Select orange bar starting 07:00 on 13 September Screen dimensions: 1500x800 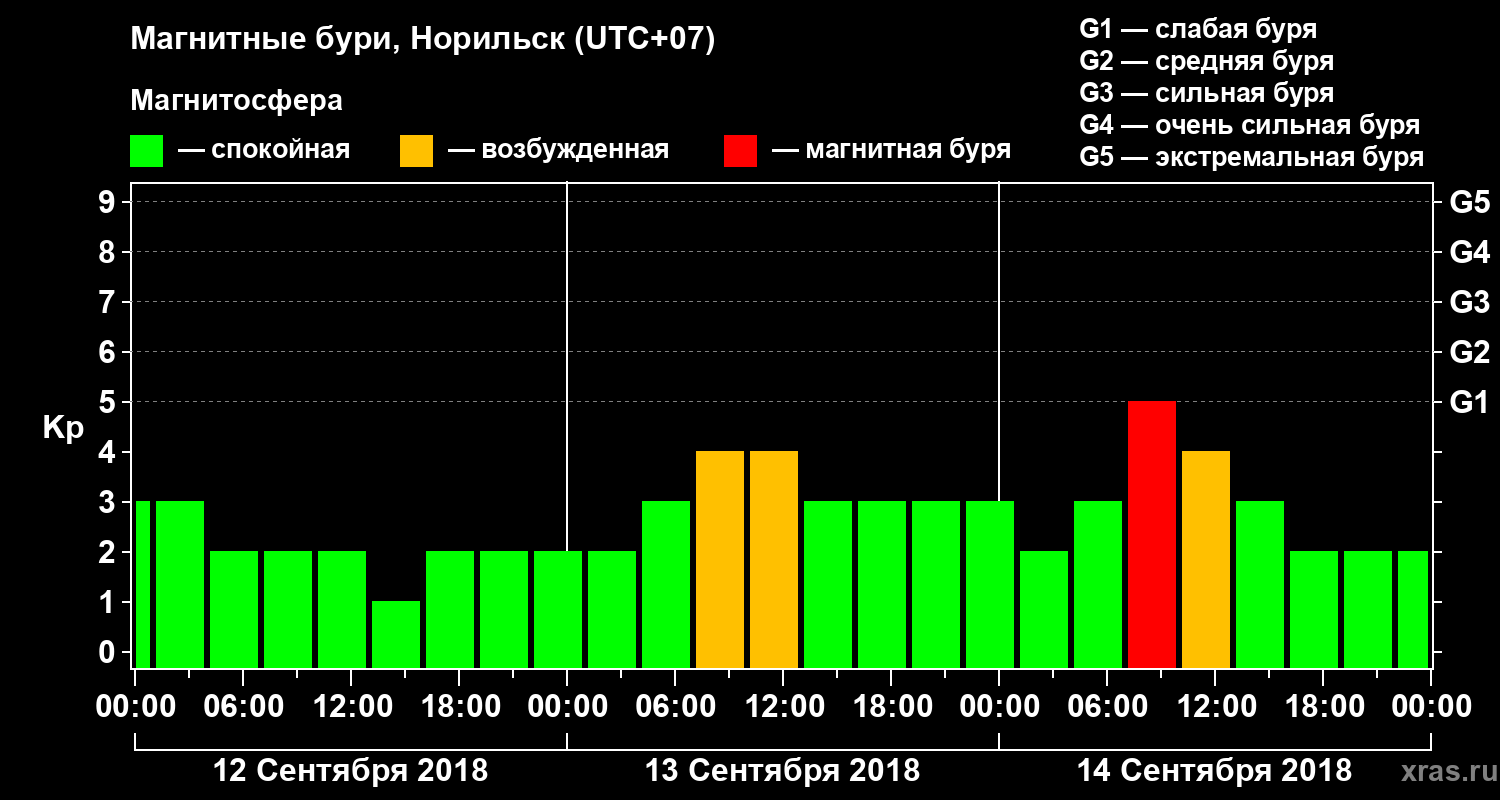click(x=720, y=559)
